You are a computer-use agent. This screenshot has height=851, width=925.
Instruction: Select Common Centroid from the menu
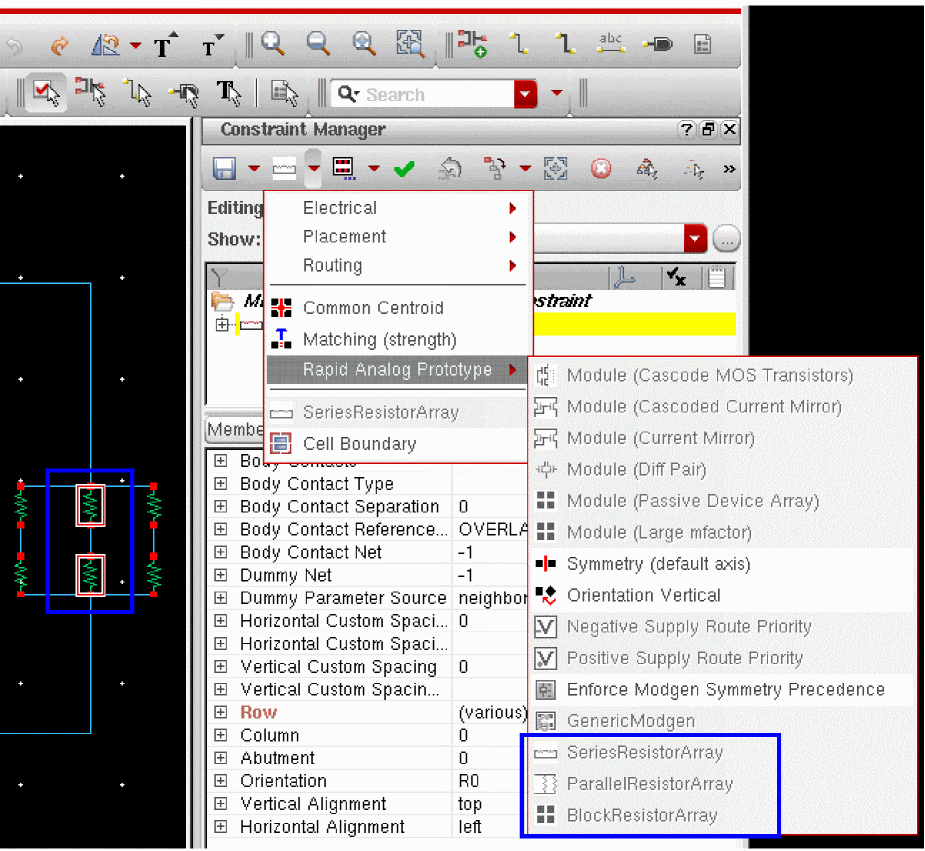(x=373, y=308)
